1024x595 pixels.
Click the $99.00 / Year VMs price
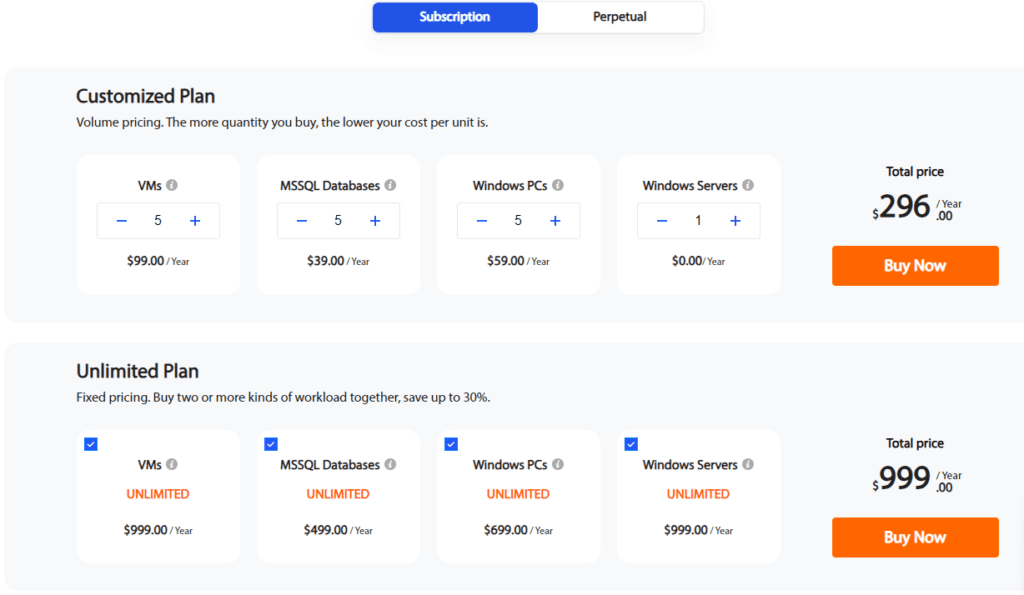pos(158,261)
